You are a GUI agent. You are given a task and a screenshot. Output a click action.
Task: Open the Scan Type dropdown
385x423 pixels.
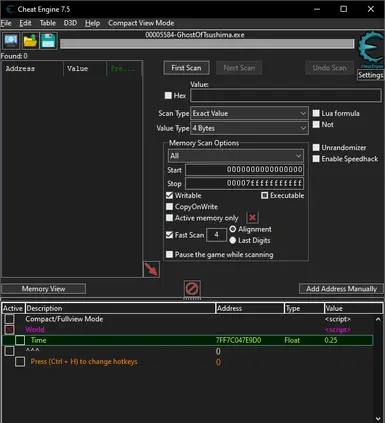point(249,113)
